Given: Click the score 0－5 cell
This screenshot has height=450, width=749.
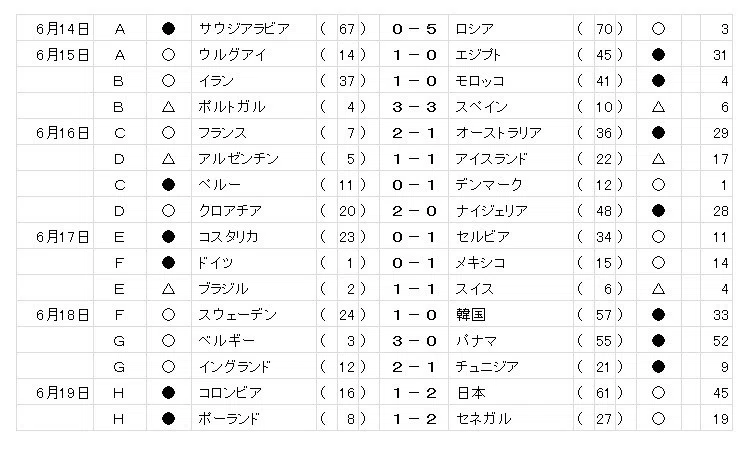Looking at the screenshot, I should pyautogui.click(x=414, y=28).
